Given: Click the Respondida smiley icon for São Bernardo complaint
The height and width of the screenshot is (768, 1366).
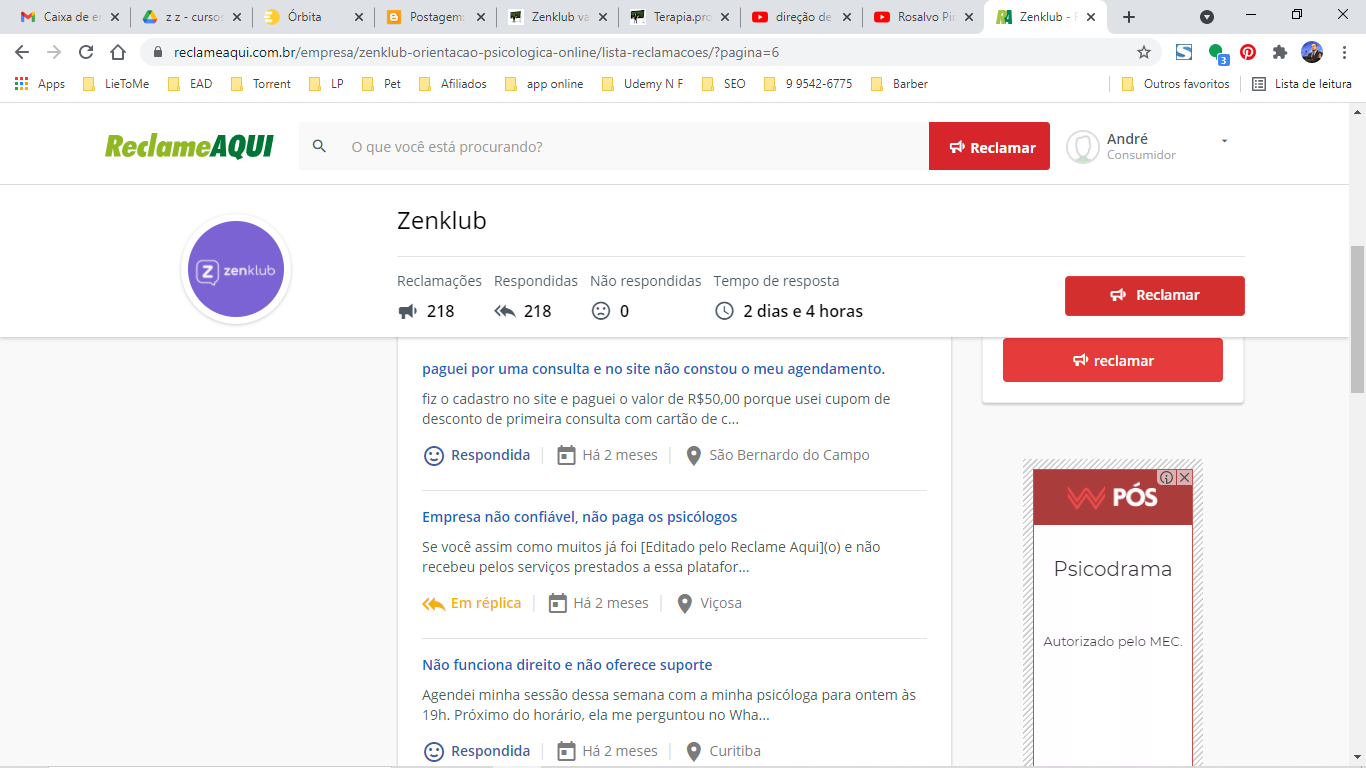Looking at the screenshot, I should 433,455.
